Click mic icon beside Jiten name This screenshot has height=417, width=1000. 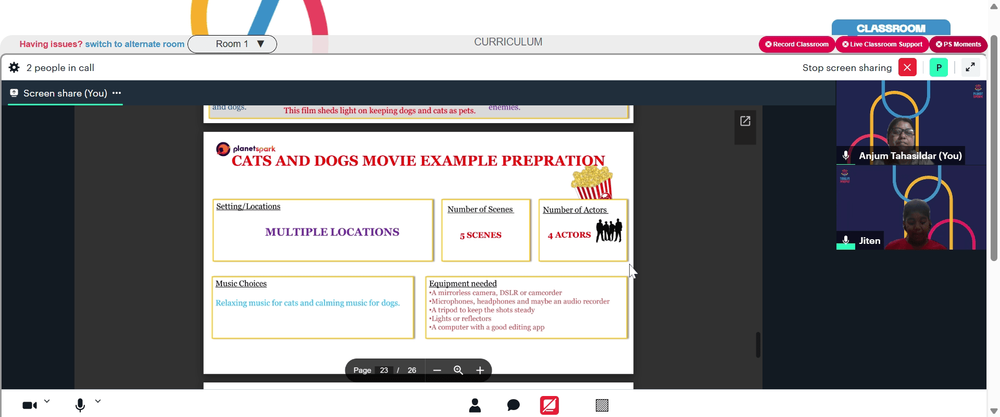846,240
